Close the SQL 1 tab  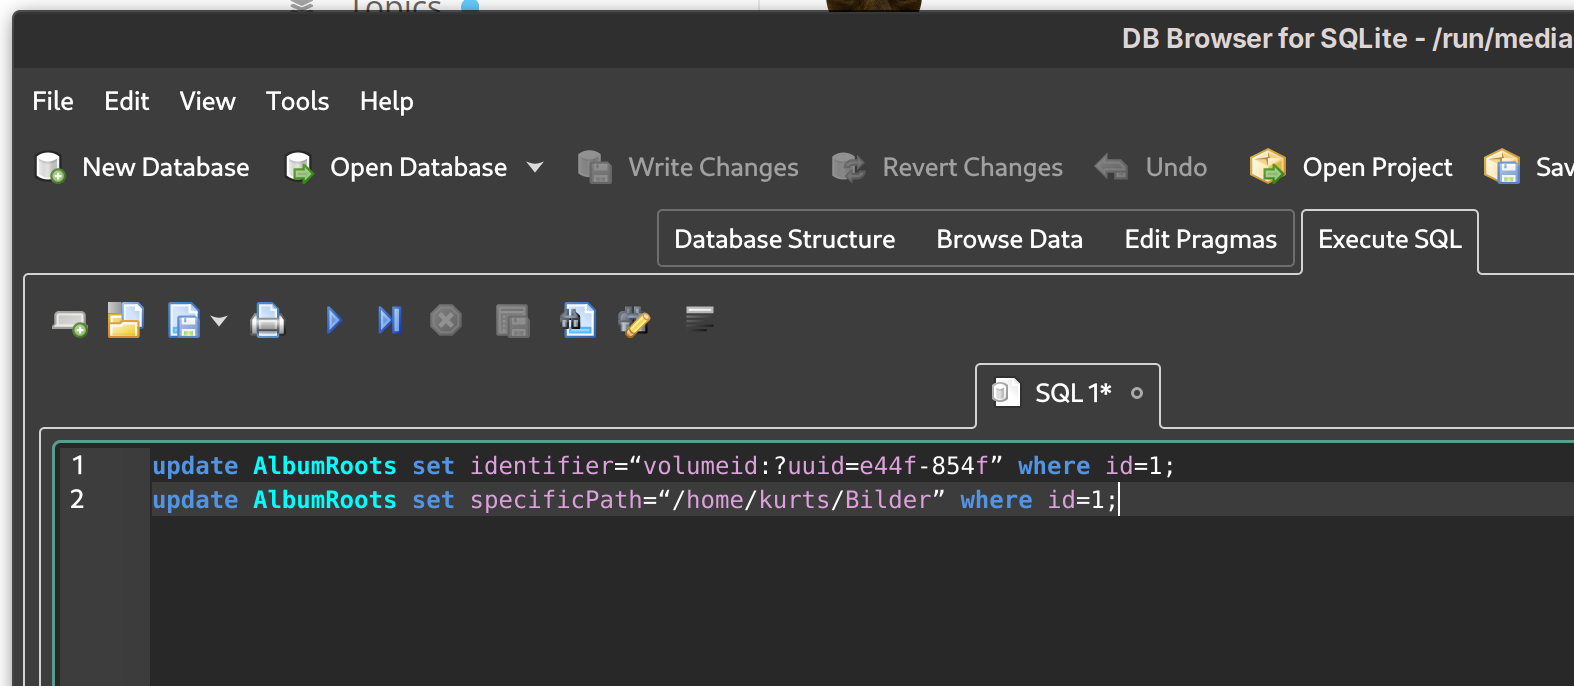(1136, 393)
